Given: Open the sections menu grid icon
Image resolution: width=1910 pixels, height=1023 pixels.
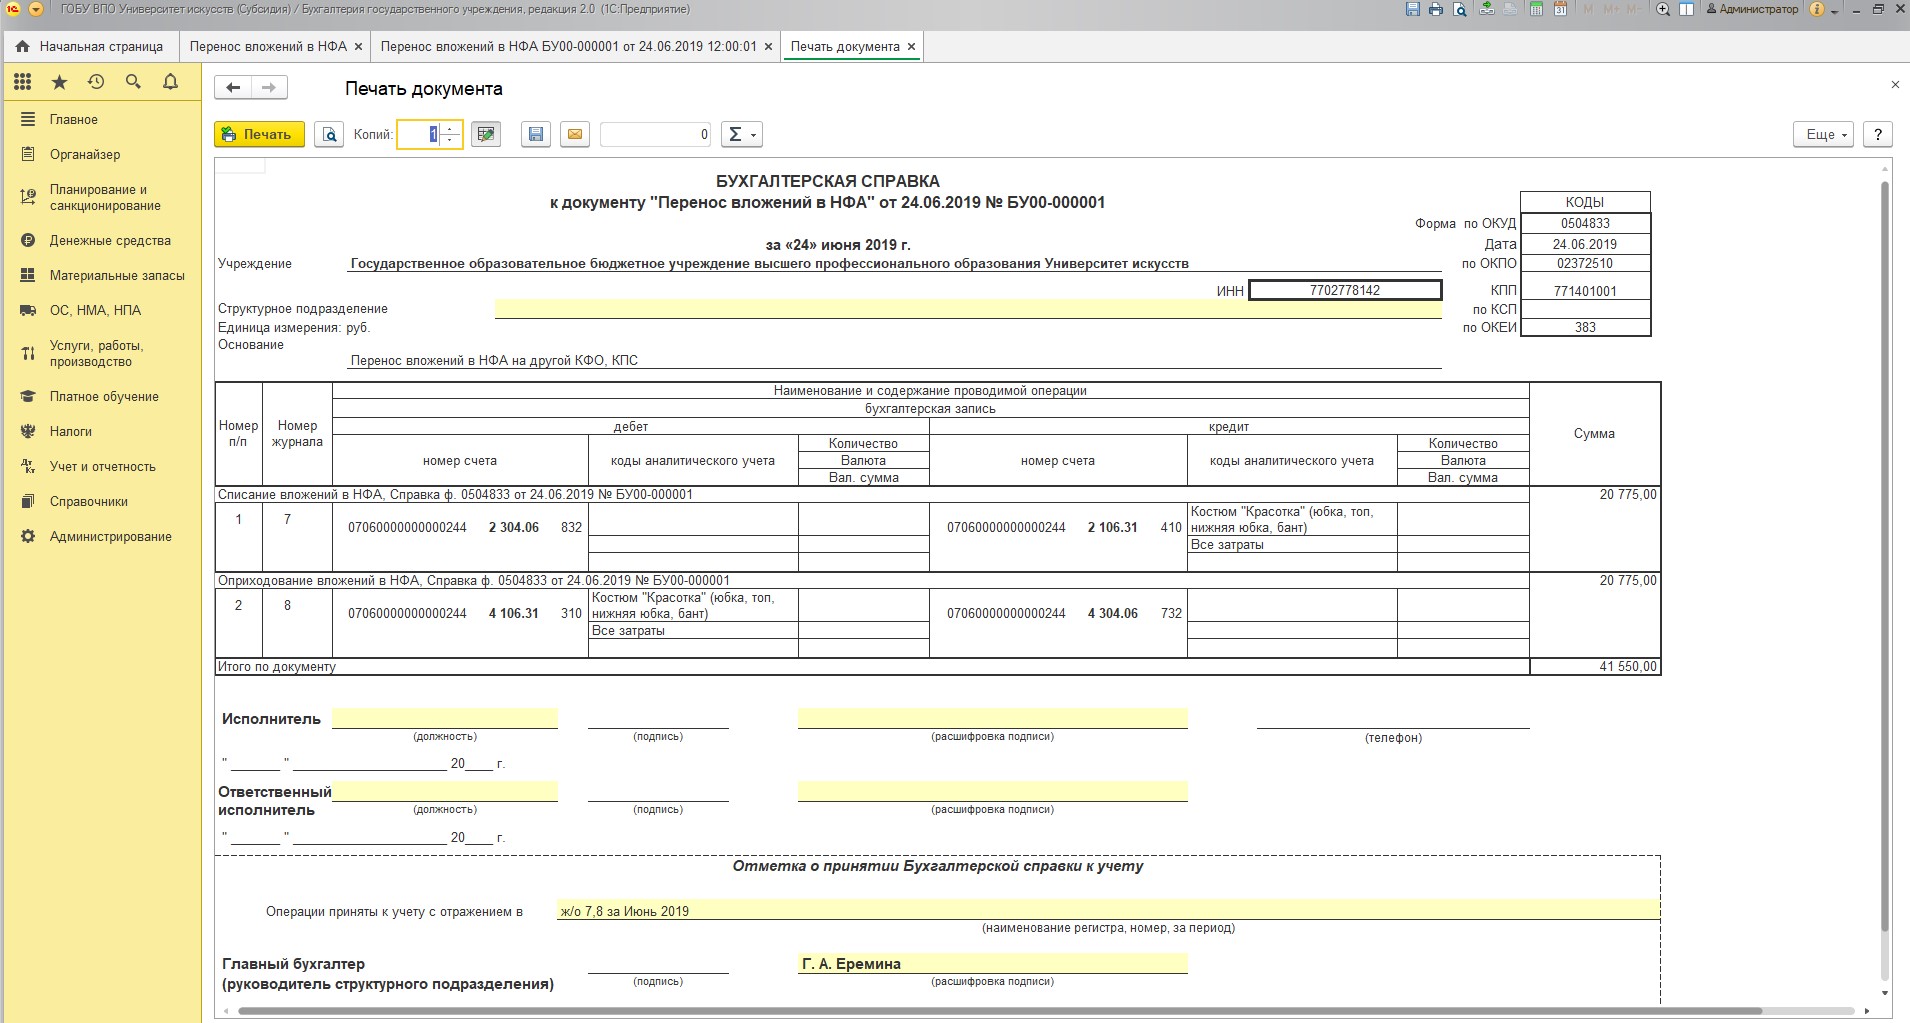Looking at the screenshot, I should (x=22, y=82).
